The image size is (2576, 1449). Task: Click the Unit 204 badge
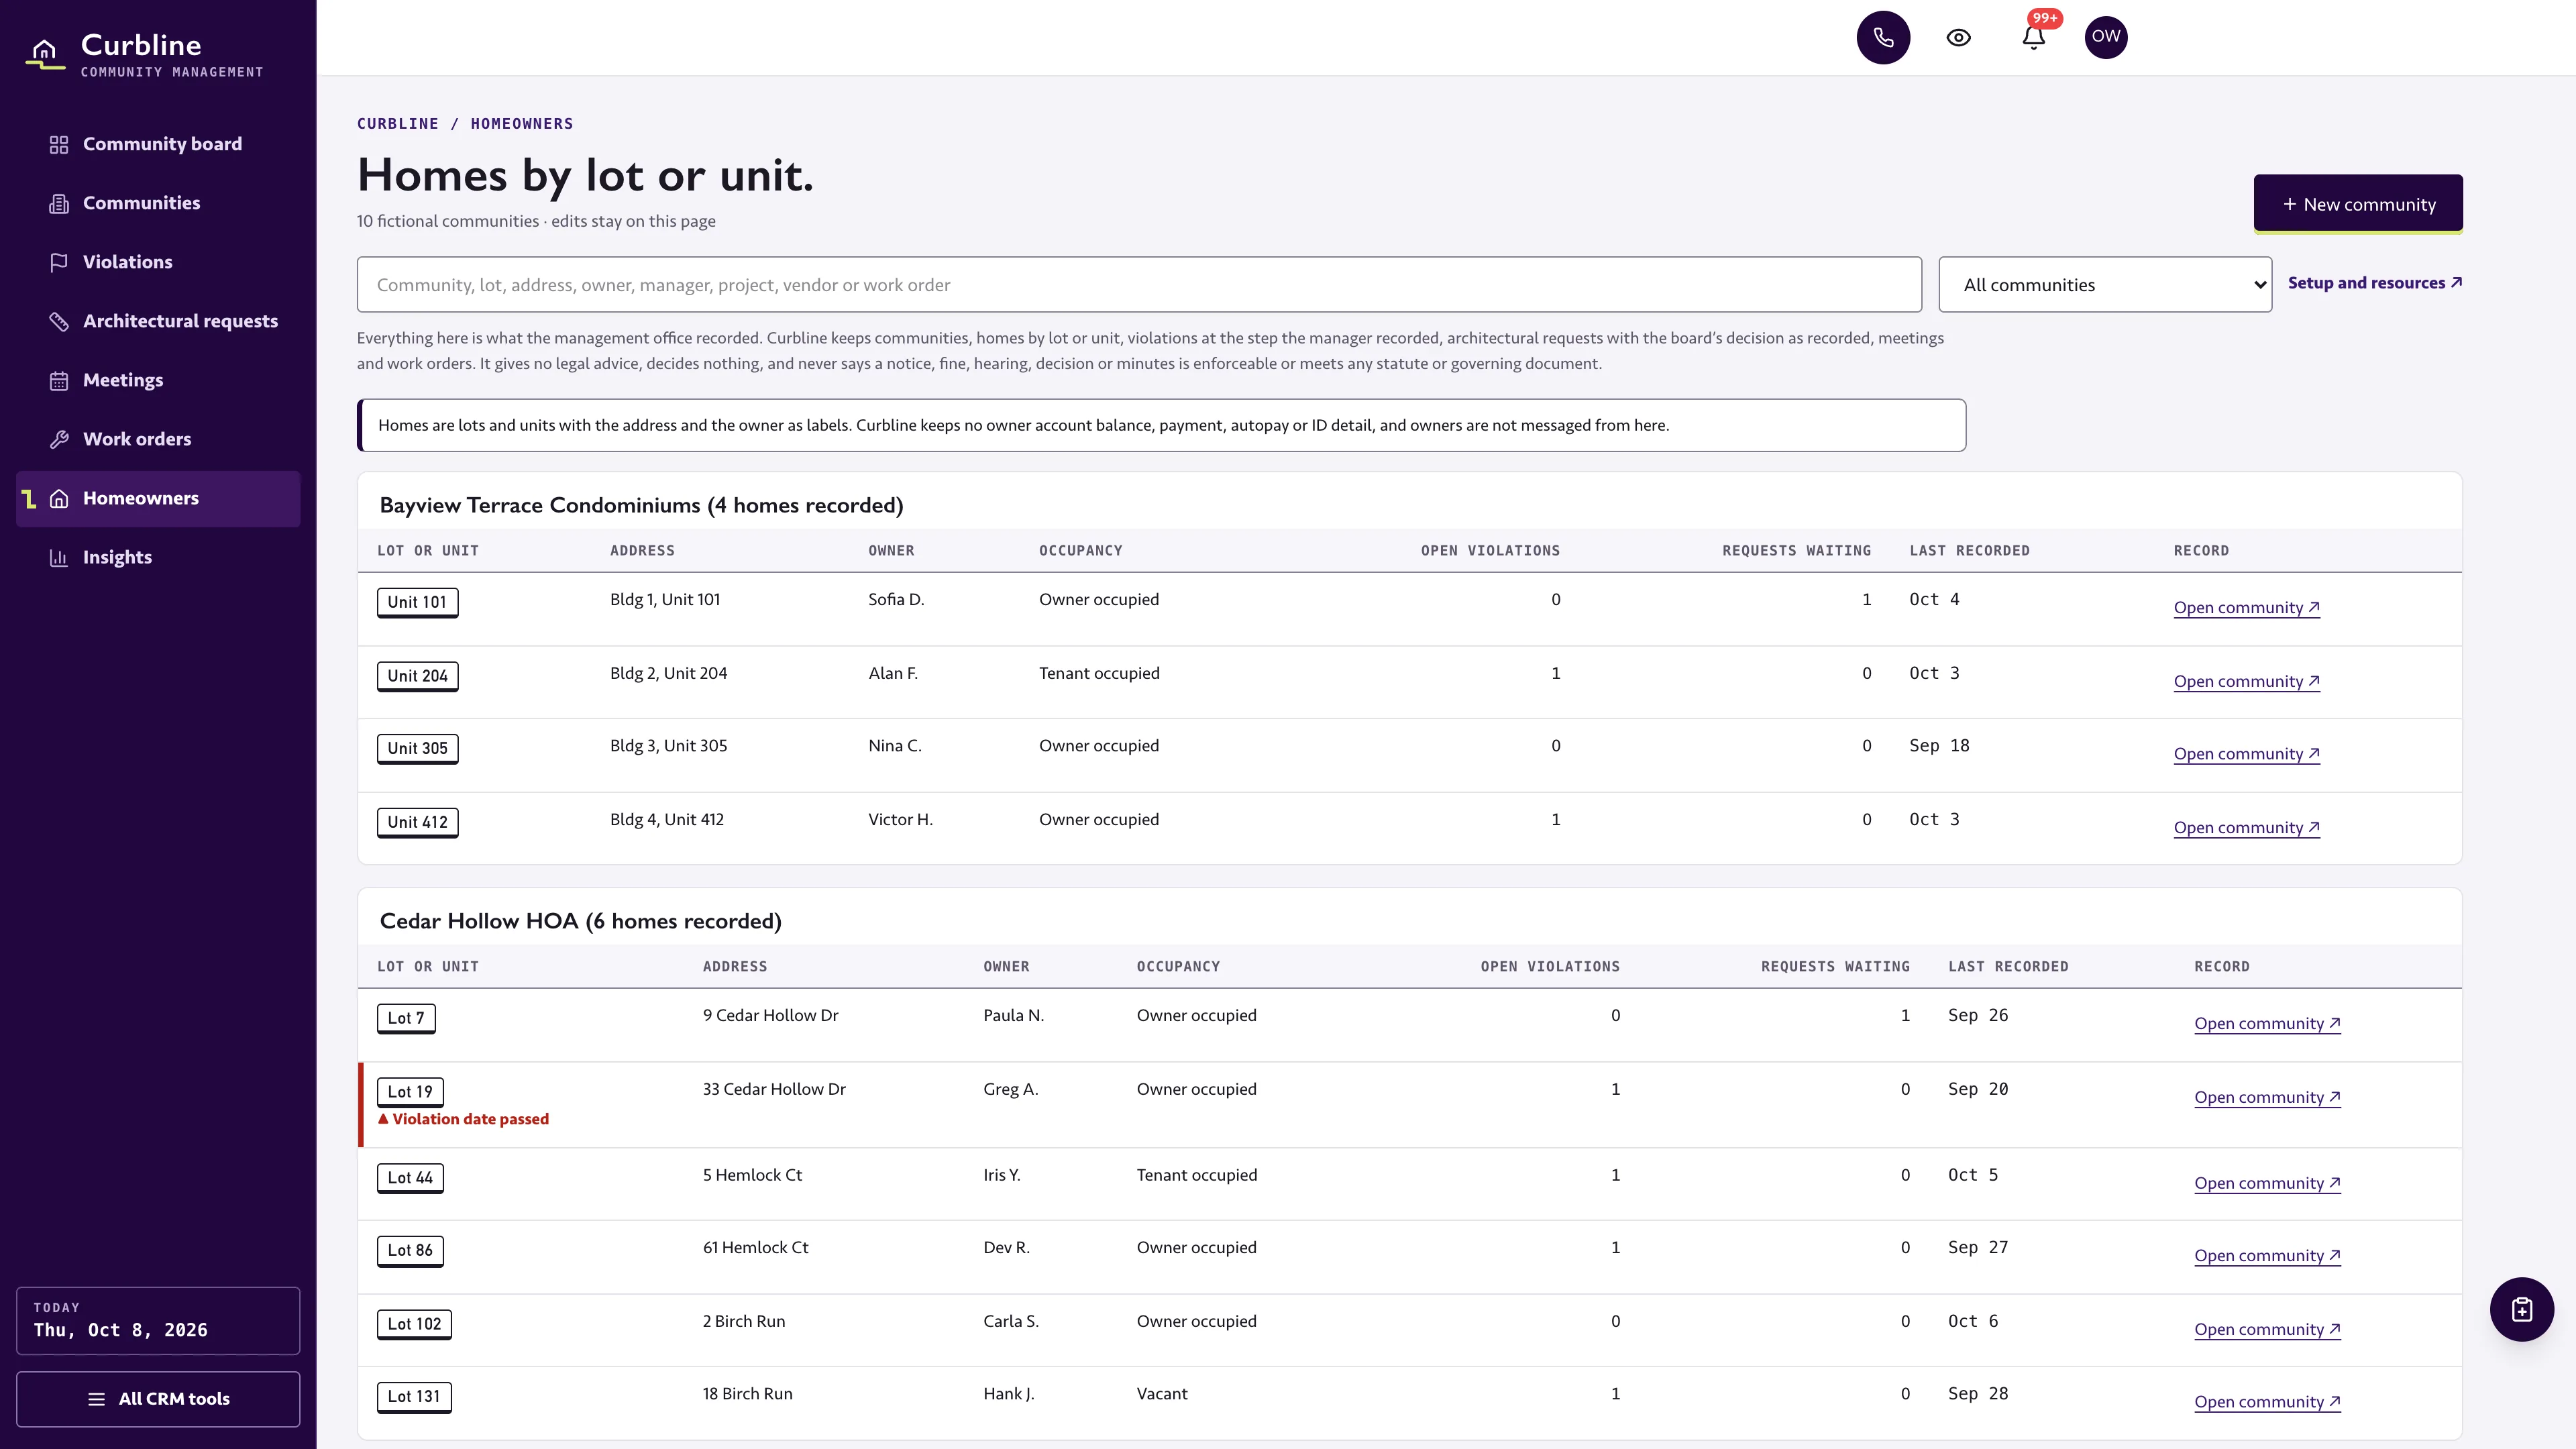click(418, 676)
